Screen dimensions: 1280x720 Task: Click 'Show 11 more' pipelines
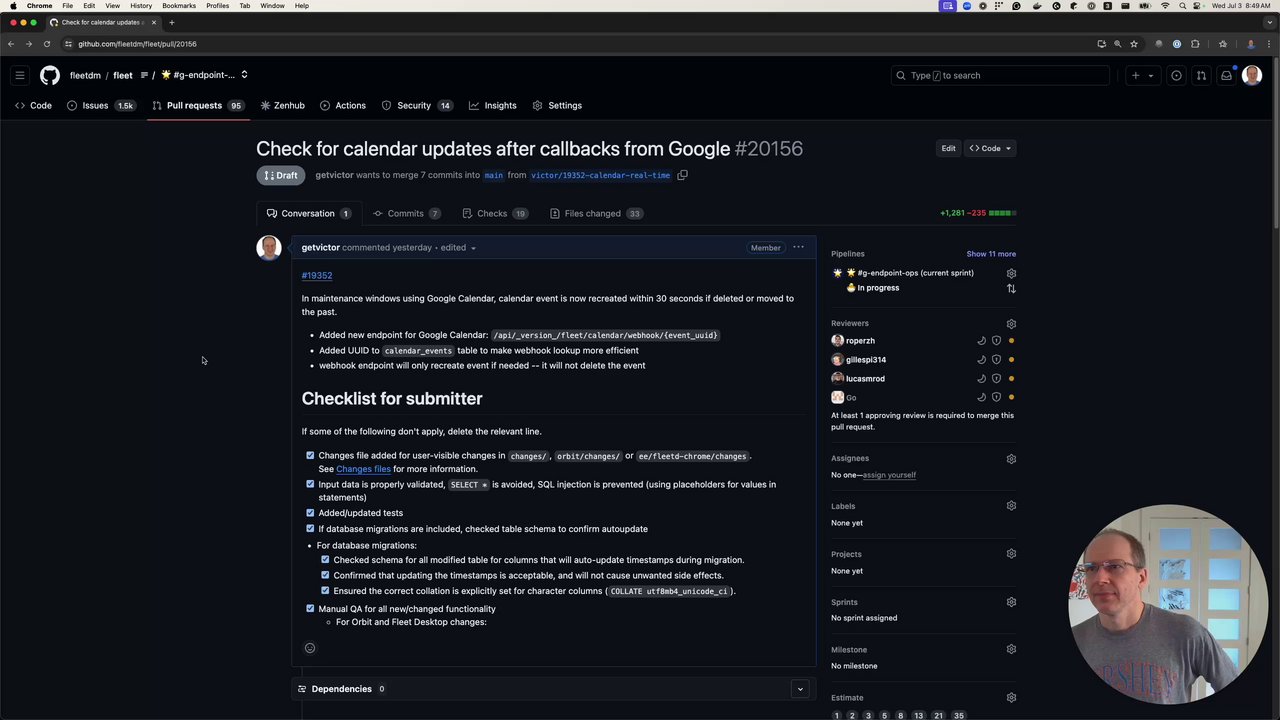[991, 254]
